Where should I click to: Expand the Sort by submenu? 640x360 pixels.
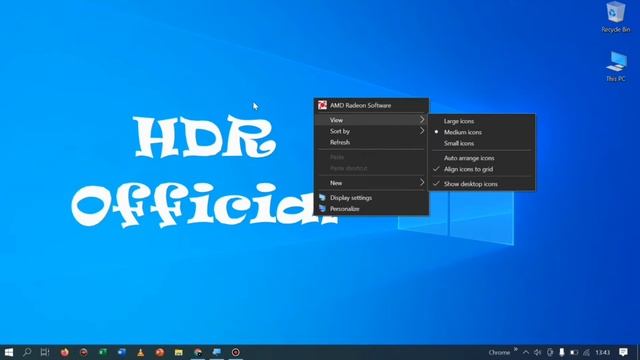click(x=371, y=131)
